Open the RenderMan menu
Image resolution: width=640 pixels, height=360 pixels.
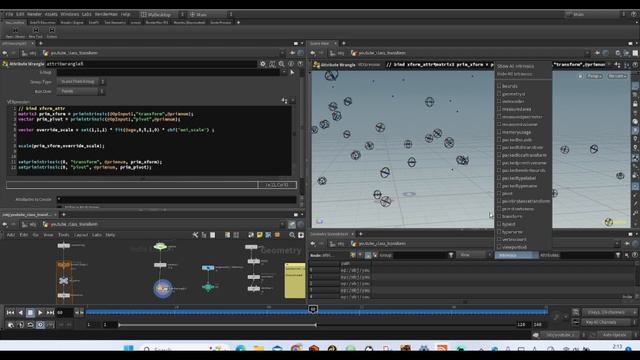pos(106,14)
